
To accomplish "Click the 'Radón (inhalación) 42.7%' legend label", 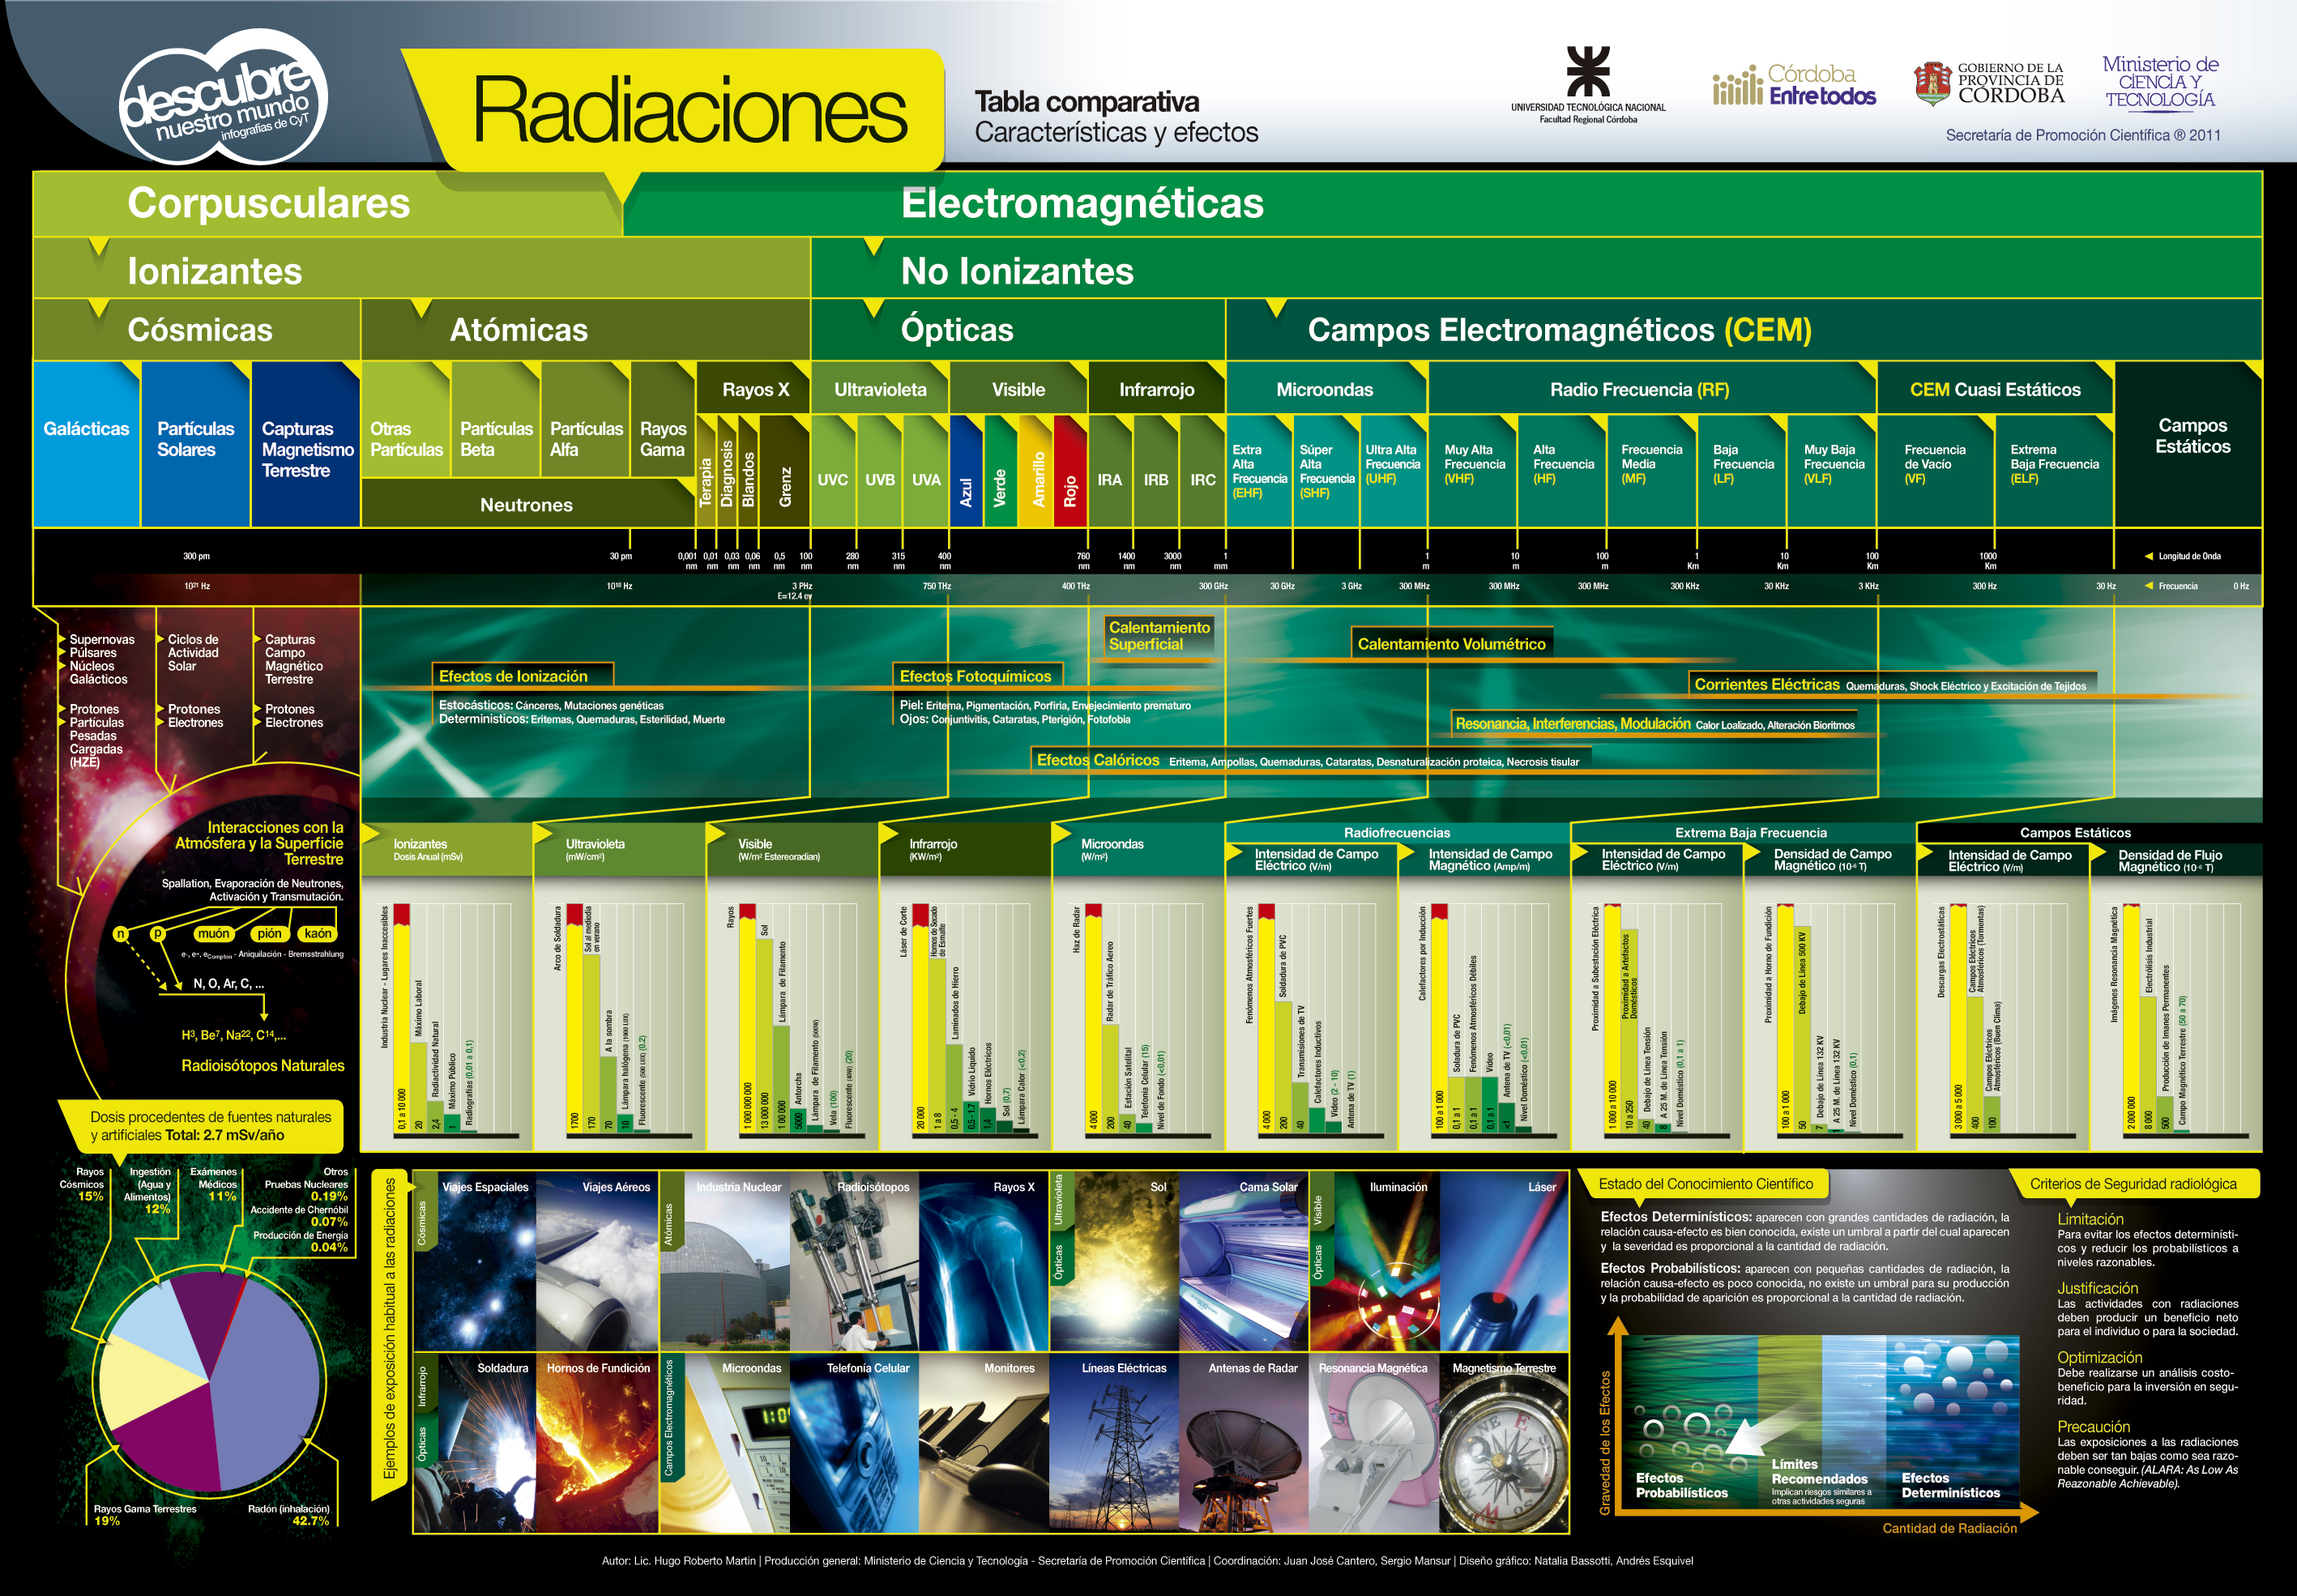I will point(289,1515).
